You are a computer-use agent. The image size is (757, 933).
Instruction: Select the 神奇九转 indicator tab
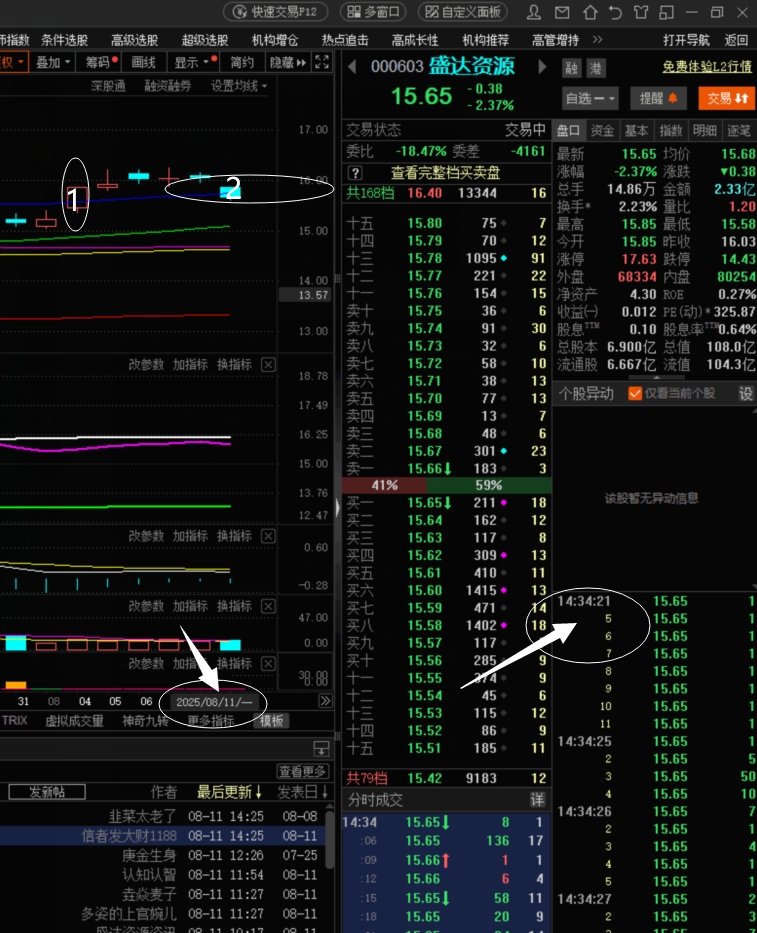[x=145, y=721]
